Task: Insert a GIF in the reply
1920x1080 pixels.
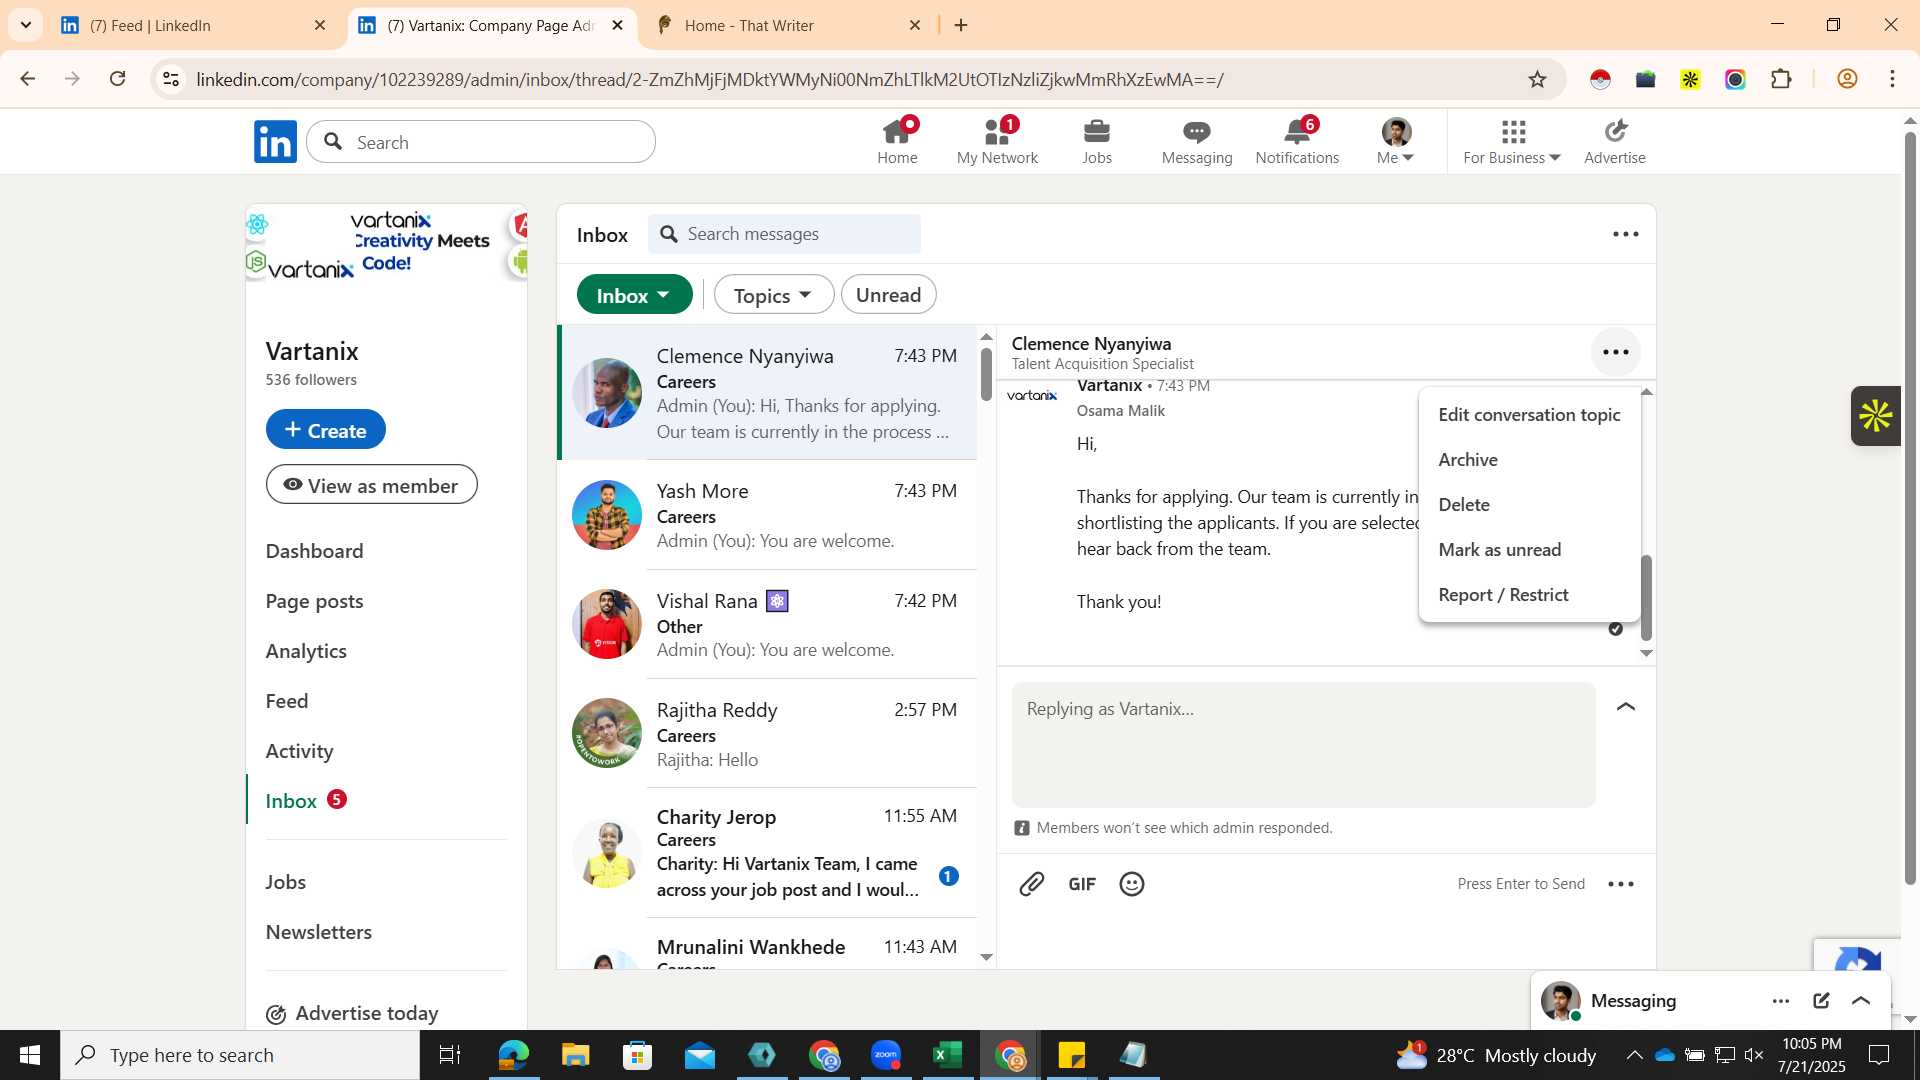Action: tap(1082, 884)
